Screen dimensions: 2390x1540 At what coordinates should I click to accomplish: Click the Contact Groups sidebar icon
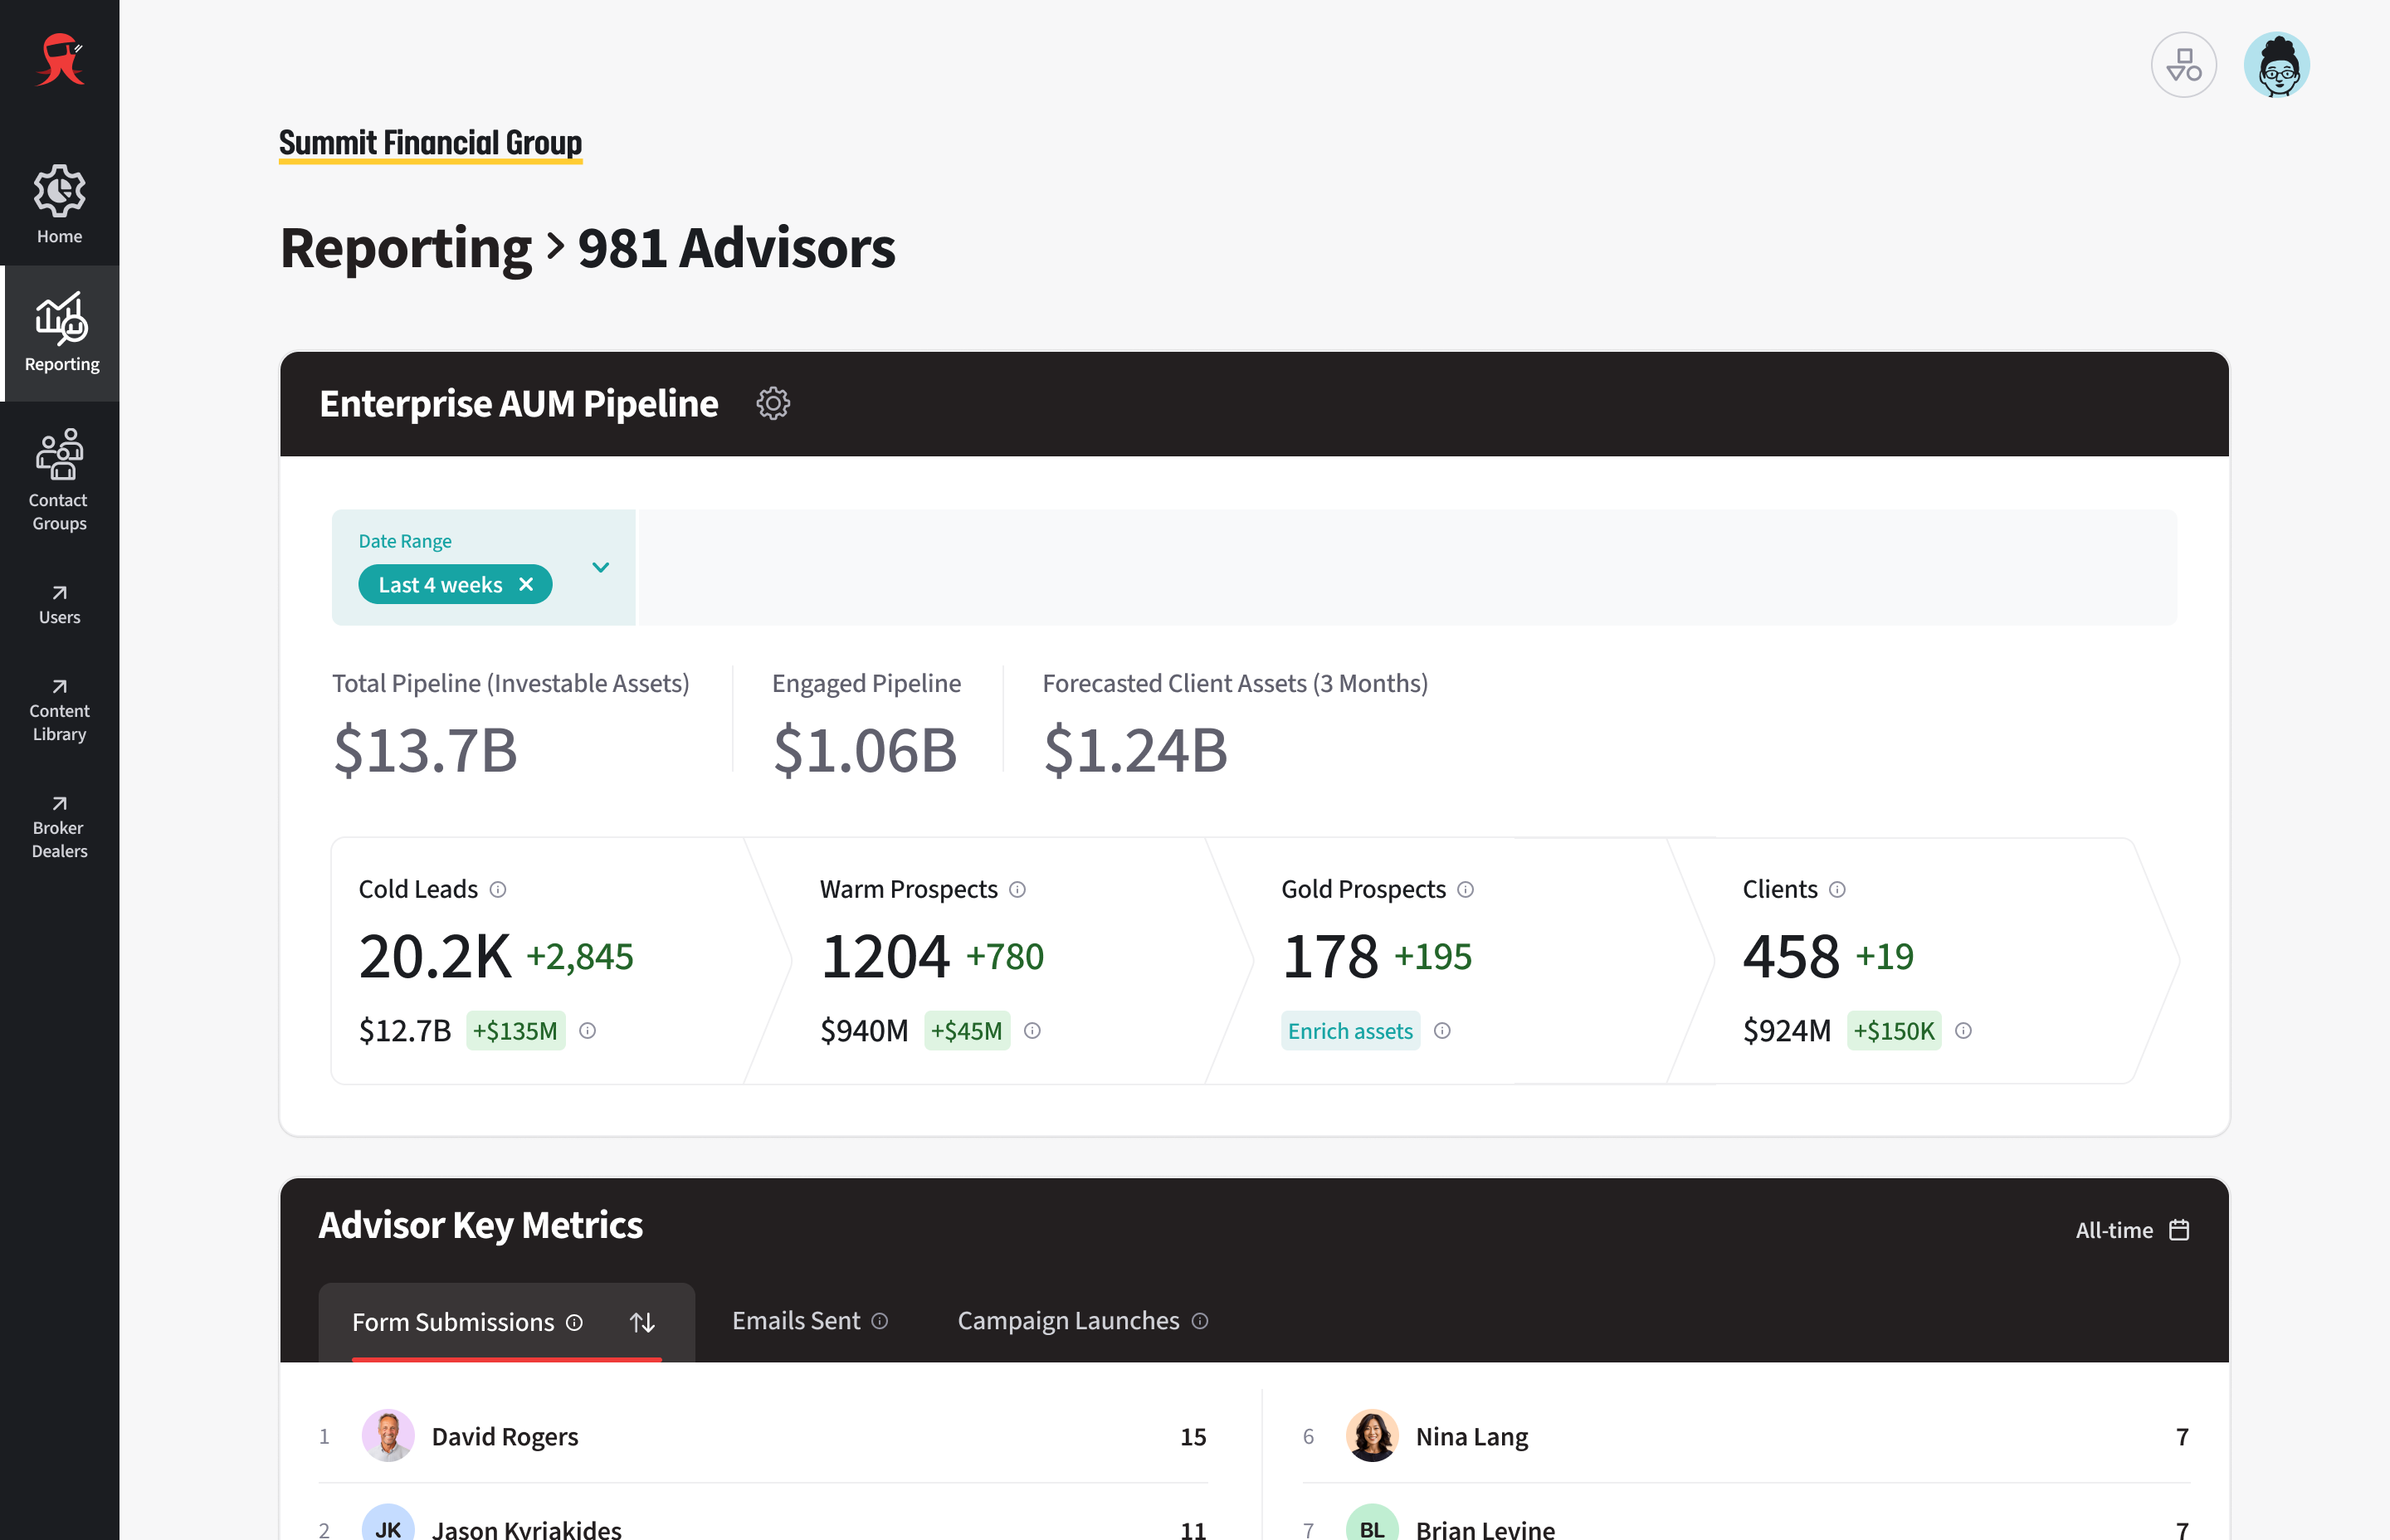59,456
